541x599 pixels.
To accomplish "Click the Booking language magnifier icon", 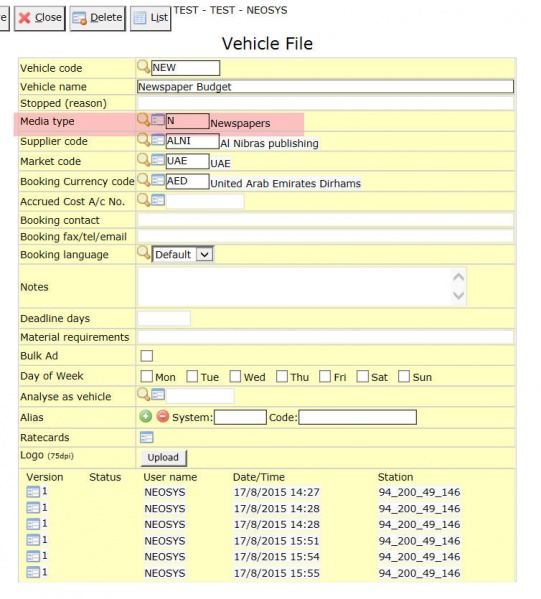I will (x=143, y=253).
